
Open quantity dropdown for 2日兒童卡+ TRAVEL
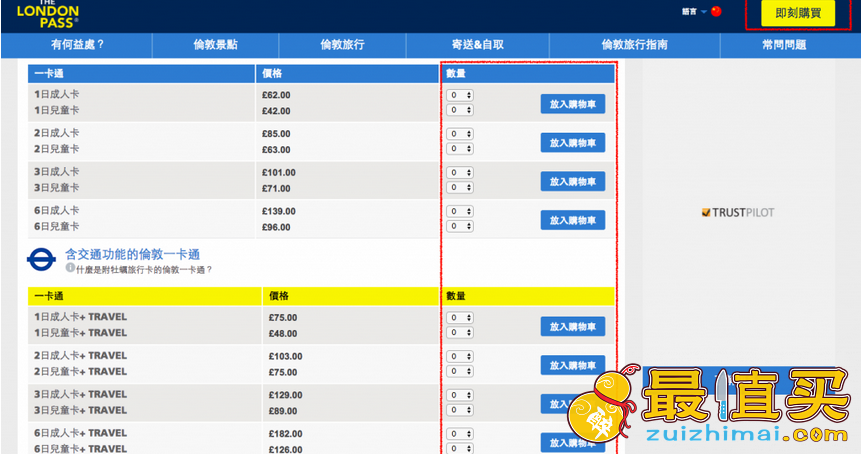(460, 371)
